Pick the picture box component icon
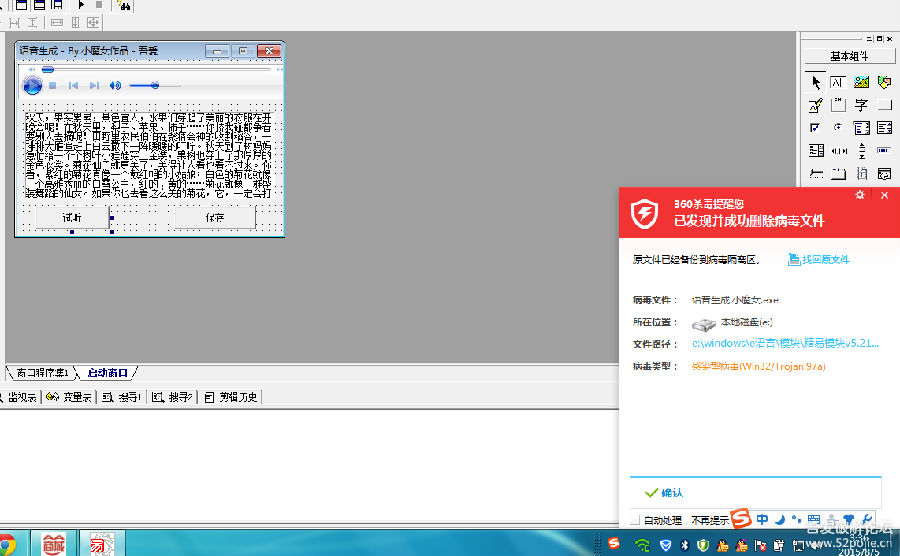900x556 pixels. click(861, 82)
